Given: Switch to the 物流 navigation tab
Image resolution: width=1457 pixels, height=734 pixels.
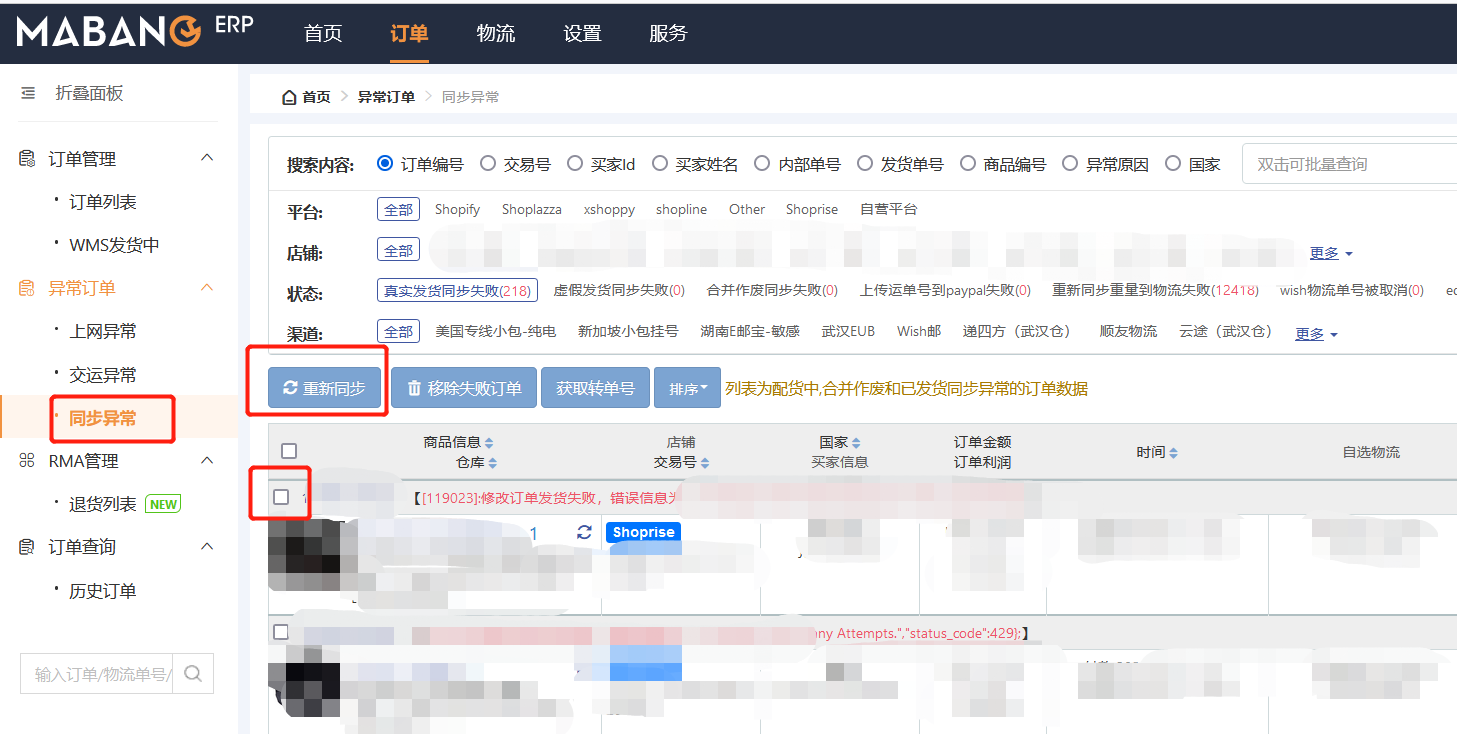Looking at the screenshot, I should pyautogui.click(x=496, y=33).
